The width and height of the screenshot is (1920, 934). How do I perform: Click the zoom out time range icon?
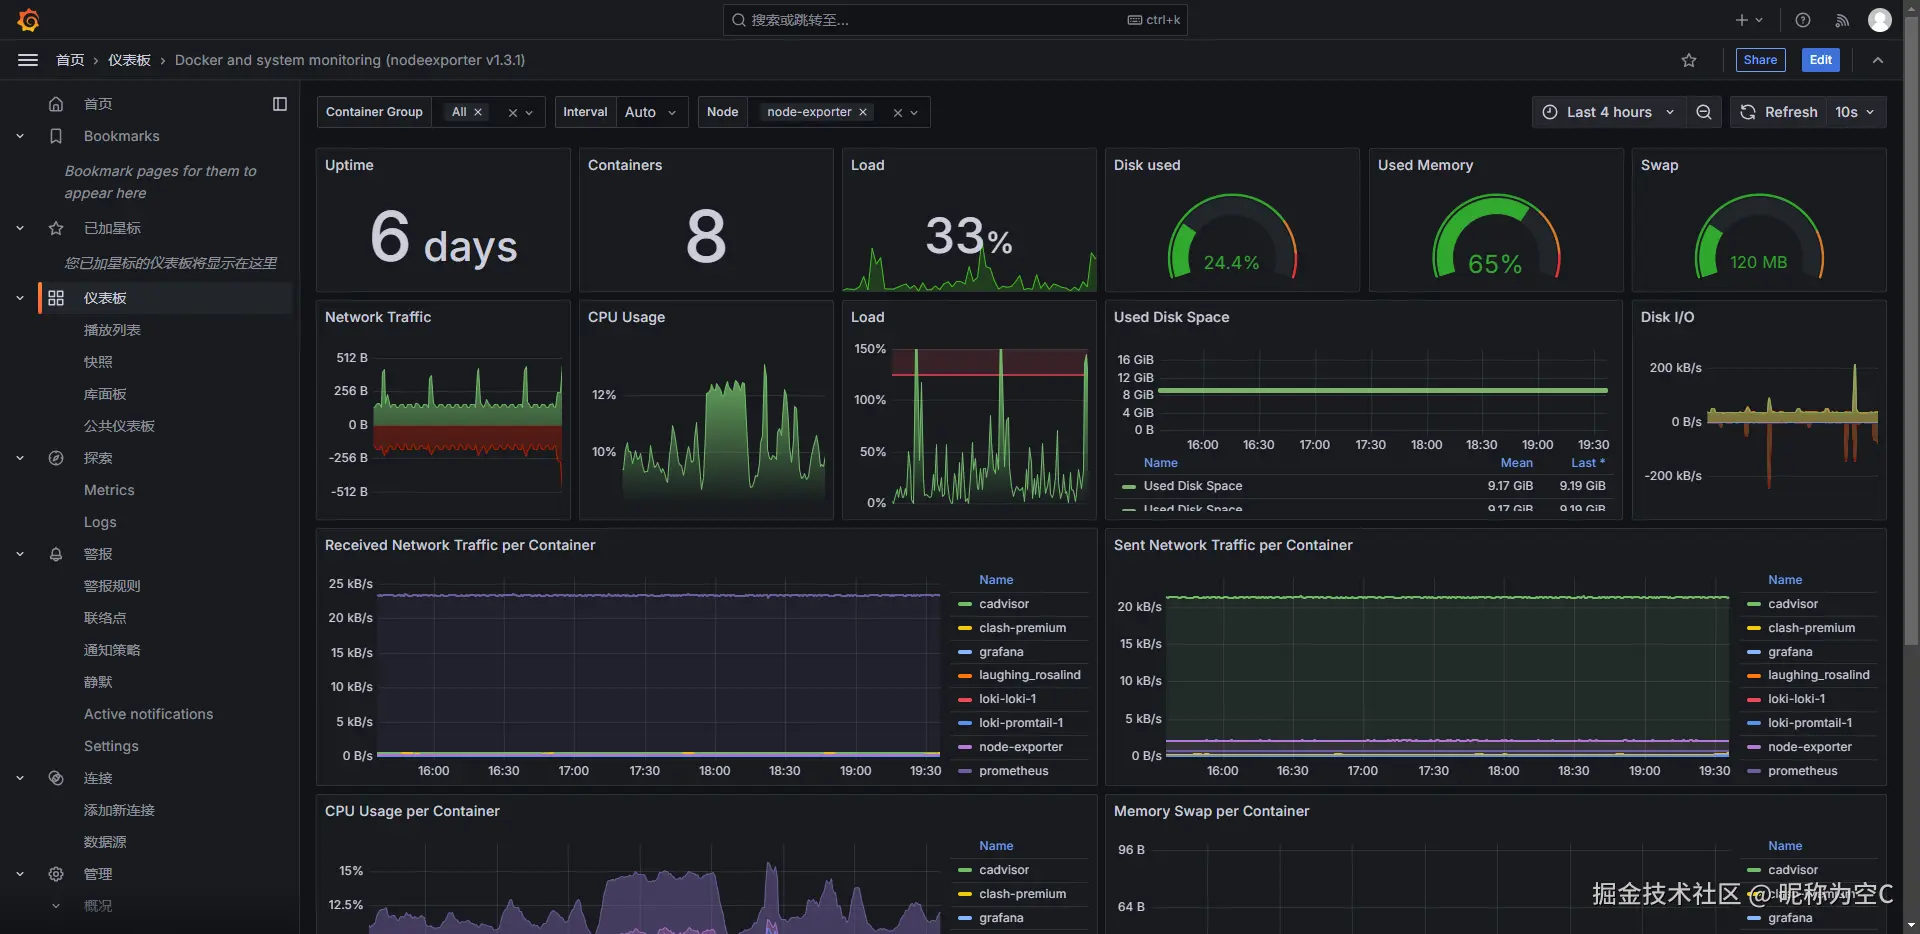click(1704, 112)
